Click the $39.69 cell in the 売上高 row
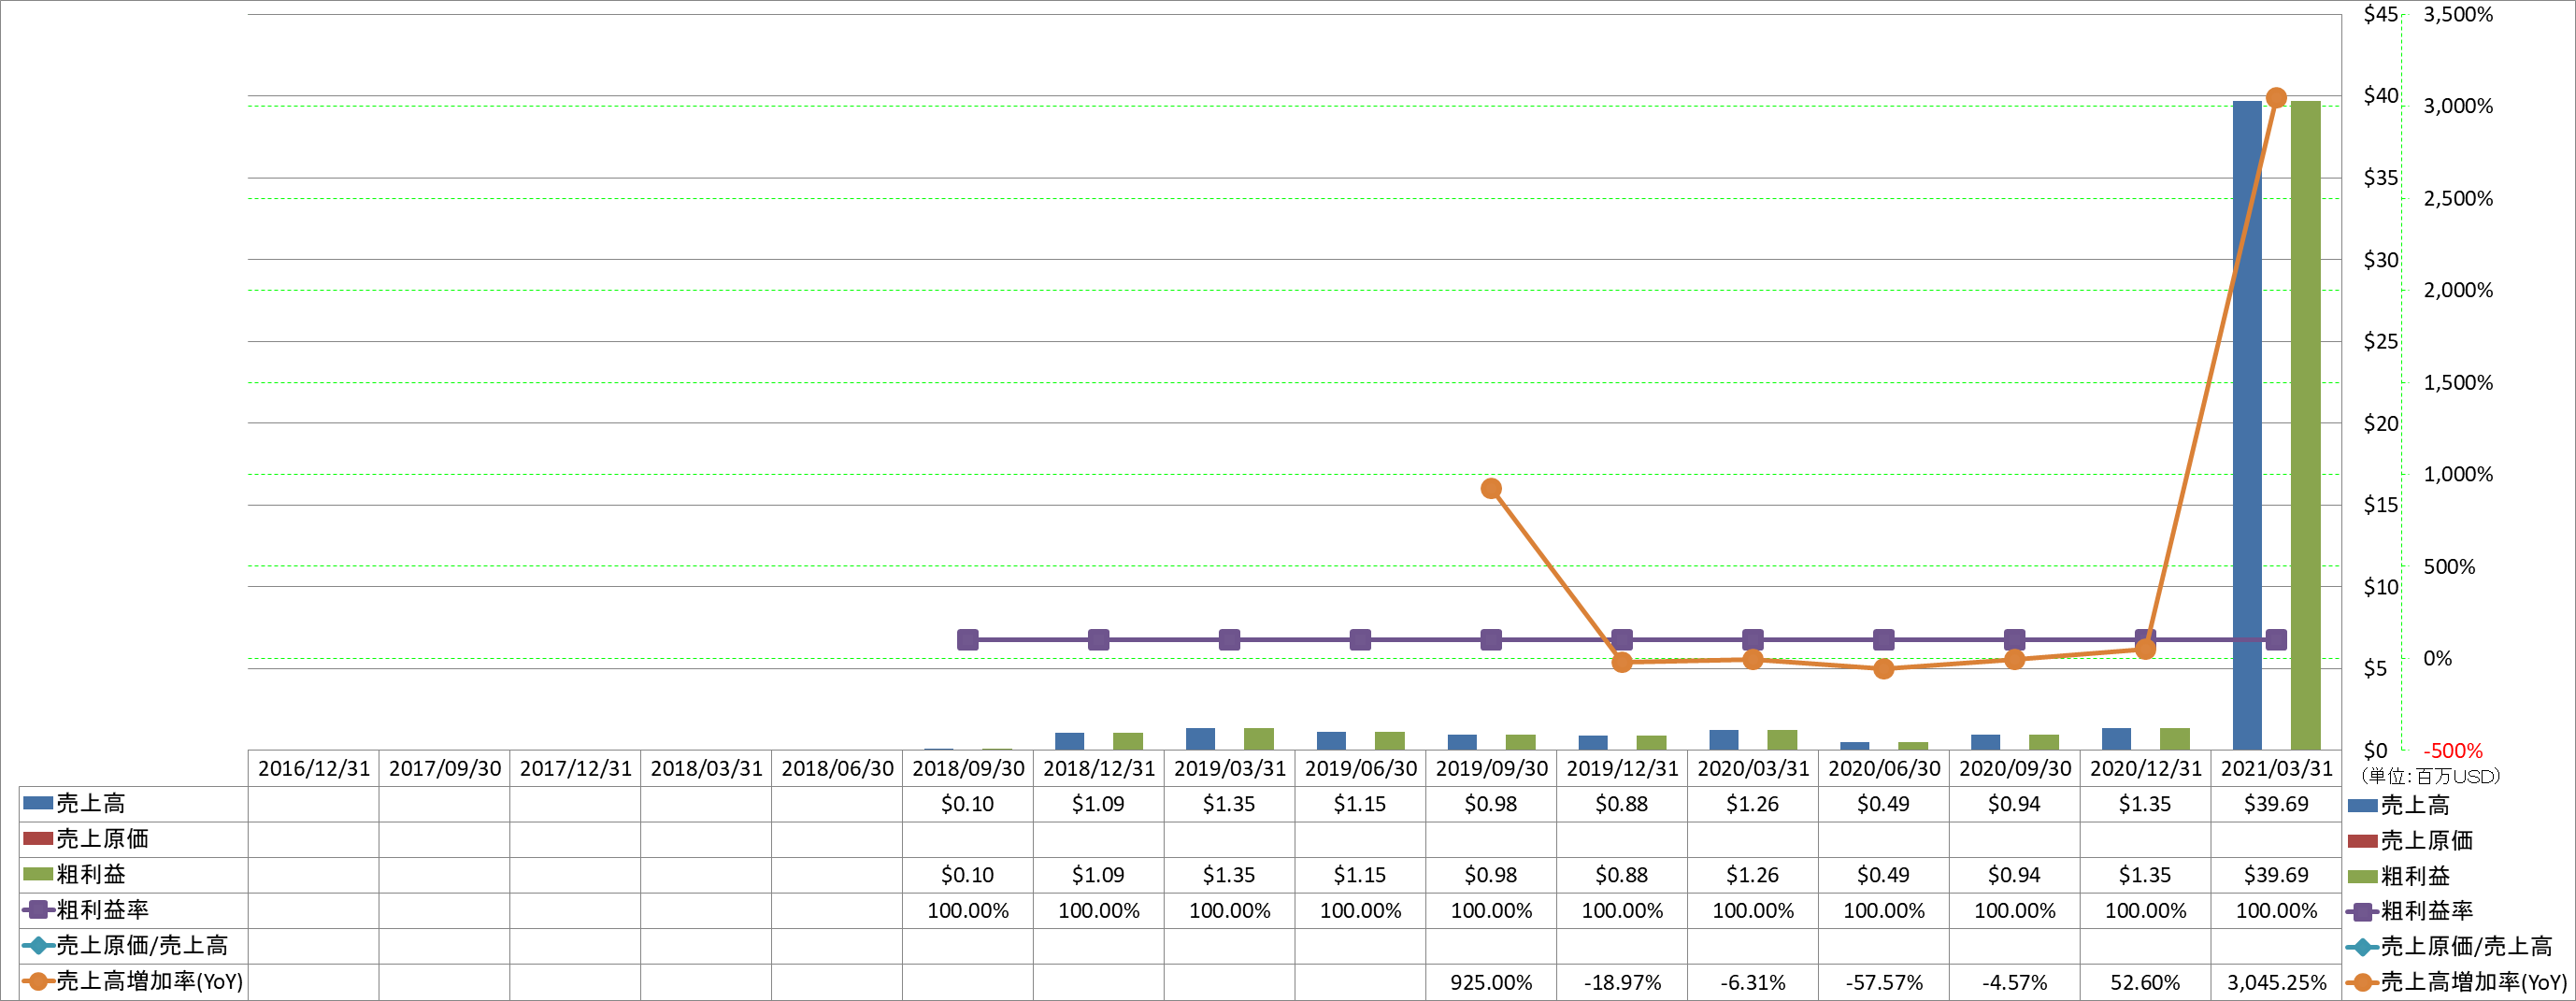Viewport: 2576px width, 1001px height. 2277,804
